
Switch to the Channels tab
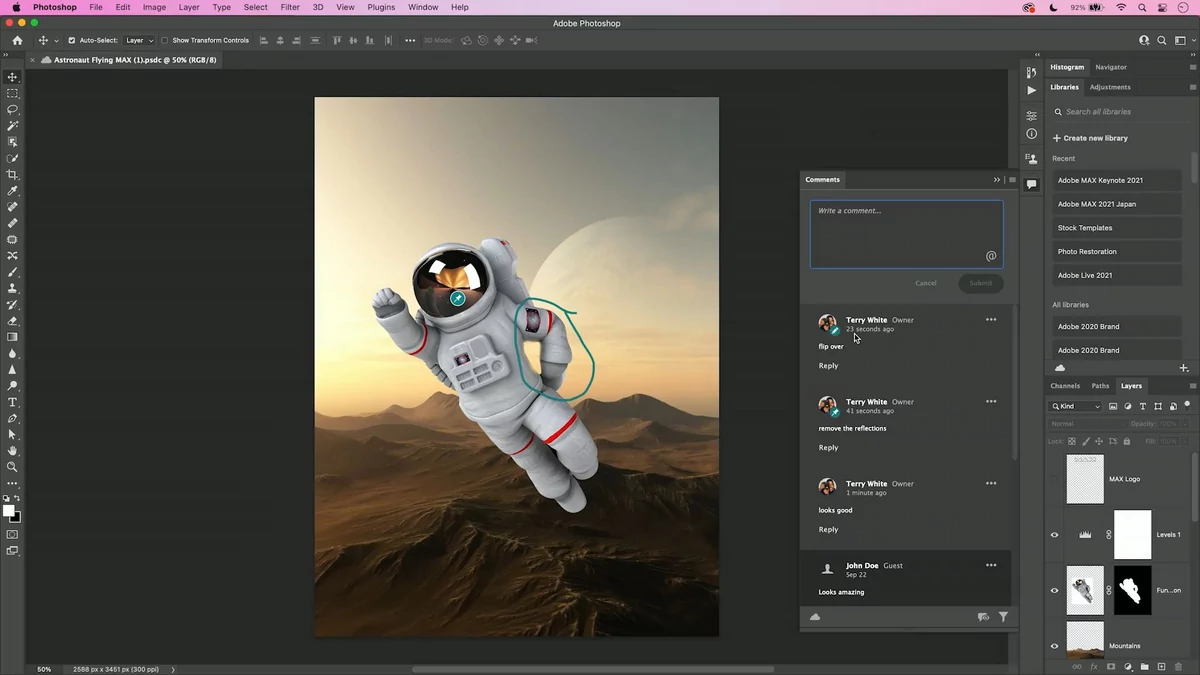point(1065,386)
